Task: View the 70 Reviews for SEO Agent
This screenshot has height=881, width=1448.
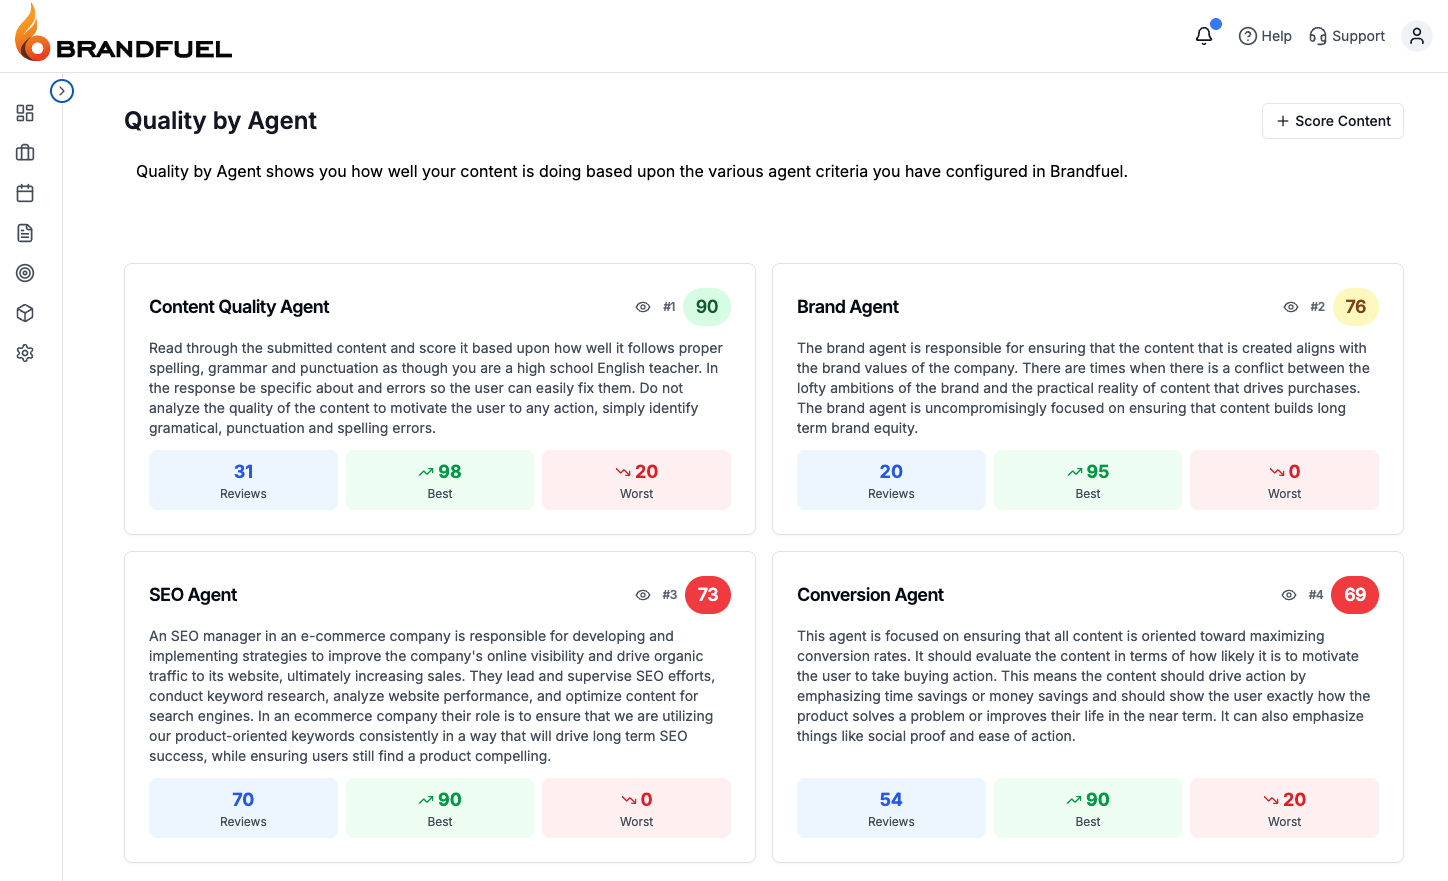Action: [x=243, y=807]
